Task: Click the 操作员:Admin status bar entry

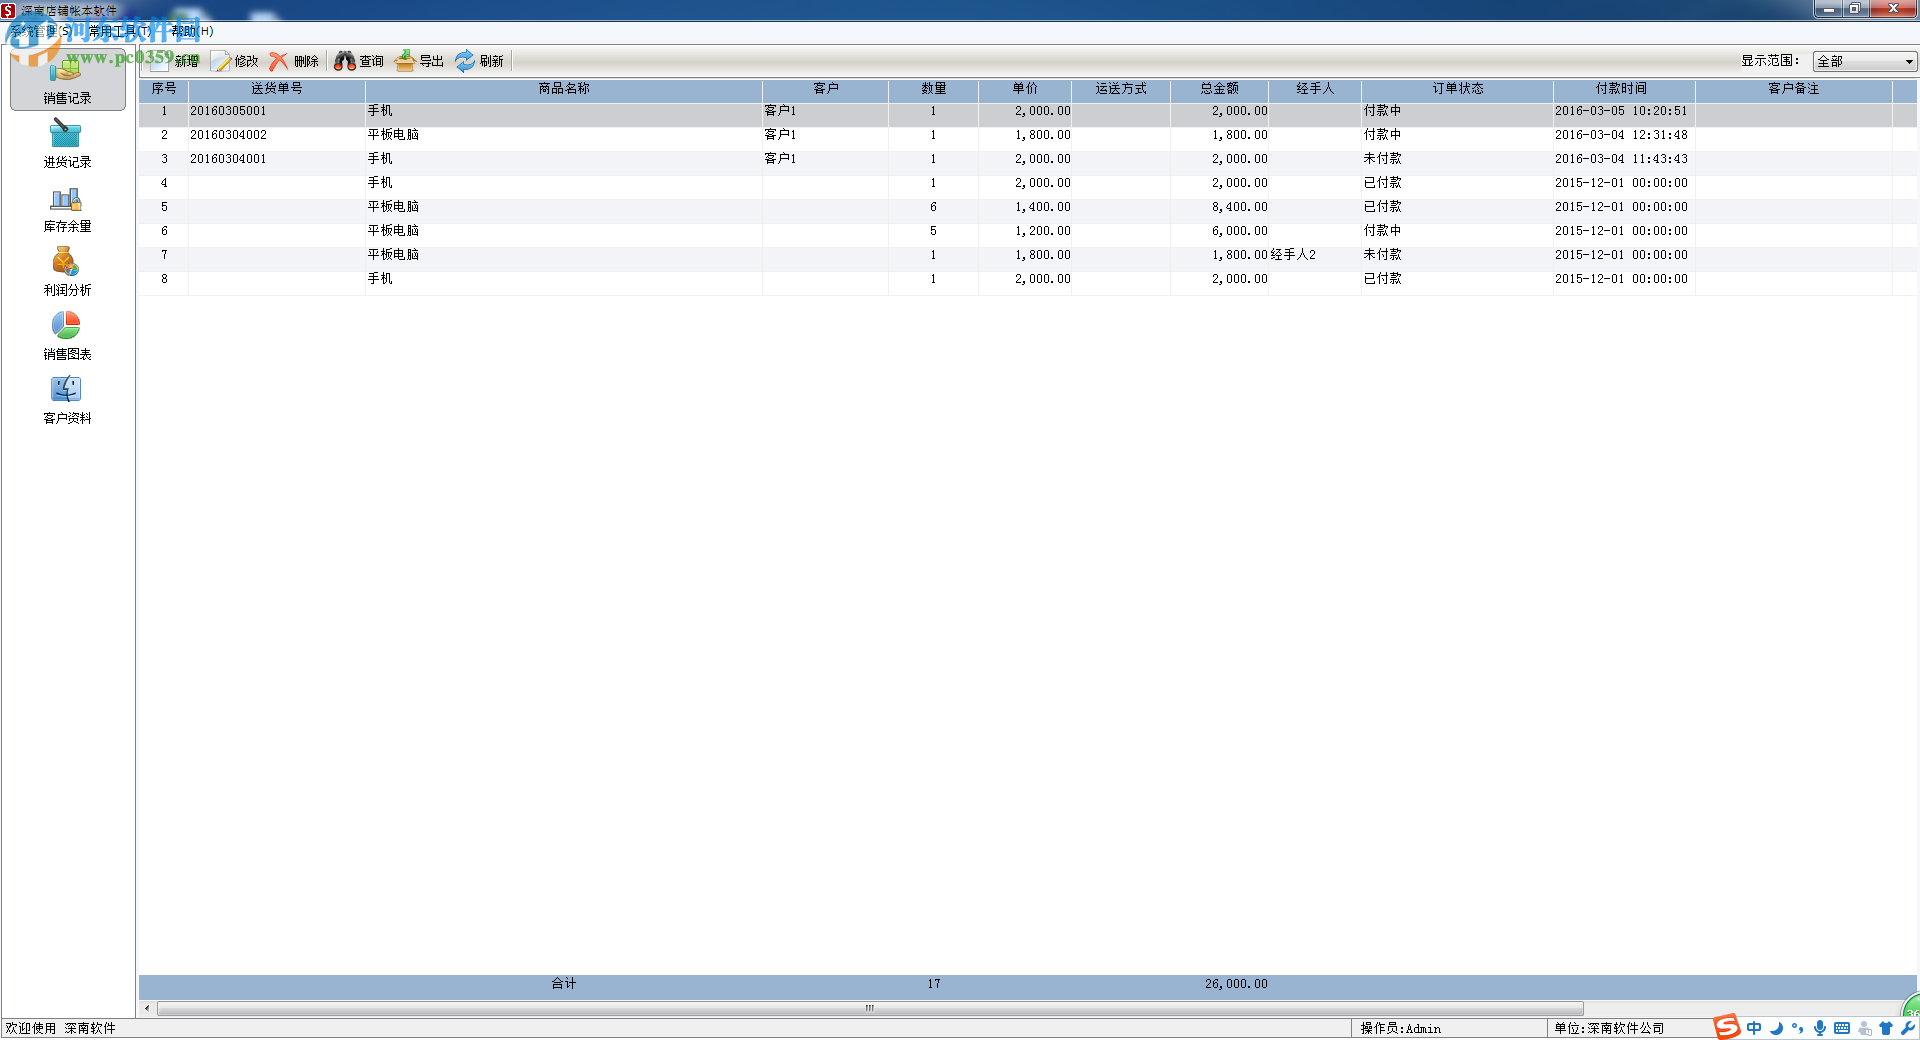Action: coord(1400,1028)
